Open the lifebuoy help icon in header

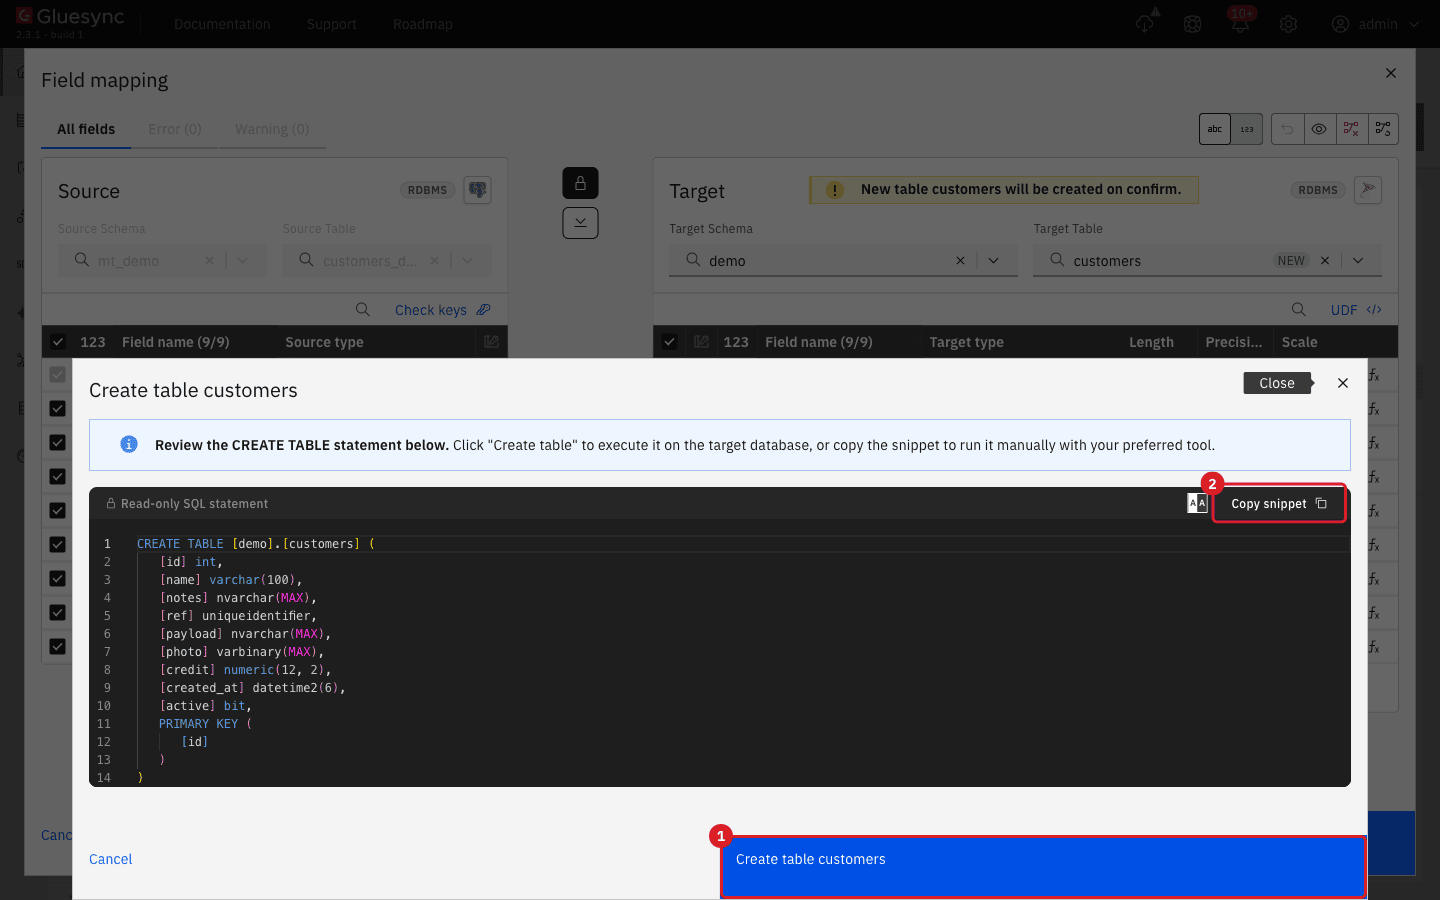(1193, 24)
